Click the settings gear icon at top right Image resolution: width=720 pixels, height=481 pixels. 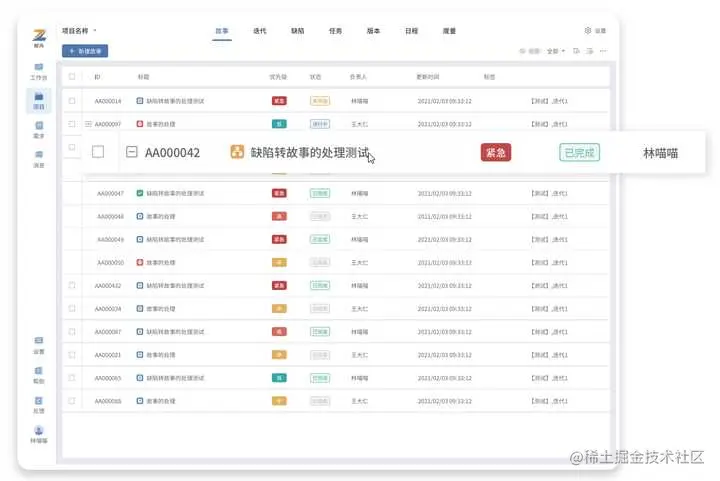tap(588, 30)
